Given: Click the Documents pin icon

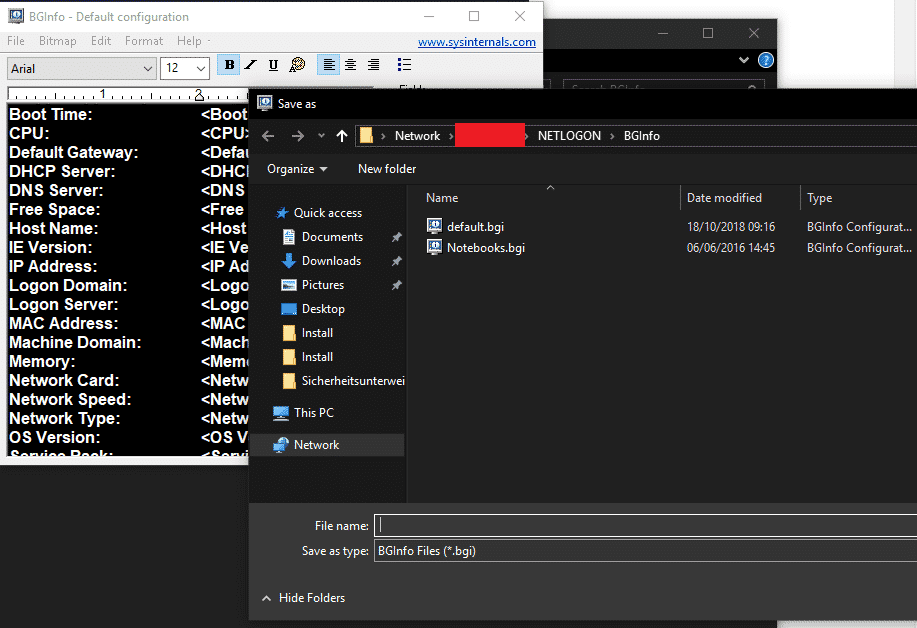Looking at the screenshot, I should coord(397,237).
